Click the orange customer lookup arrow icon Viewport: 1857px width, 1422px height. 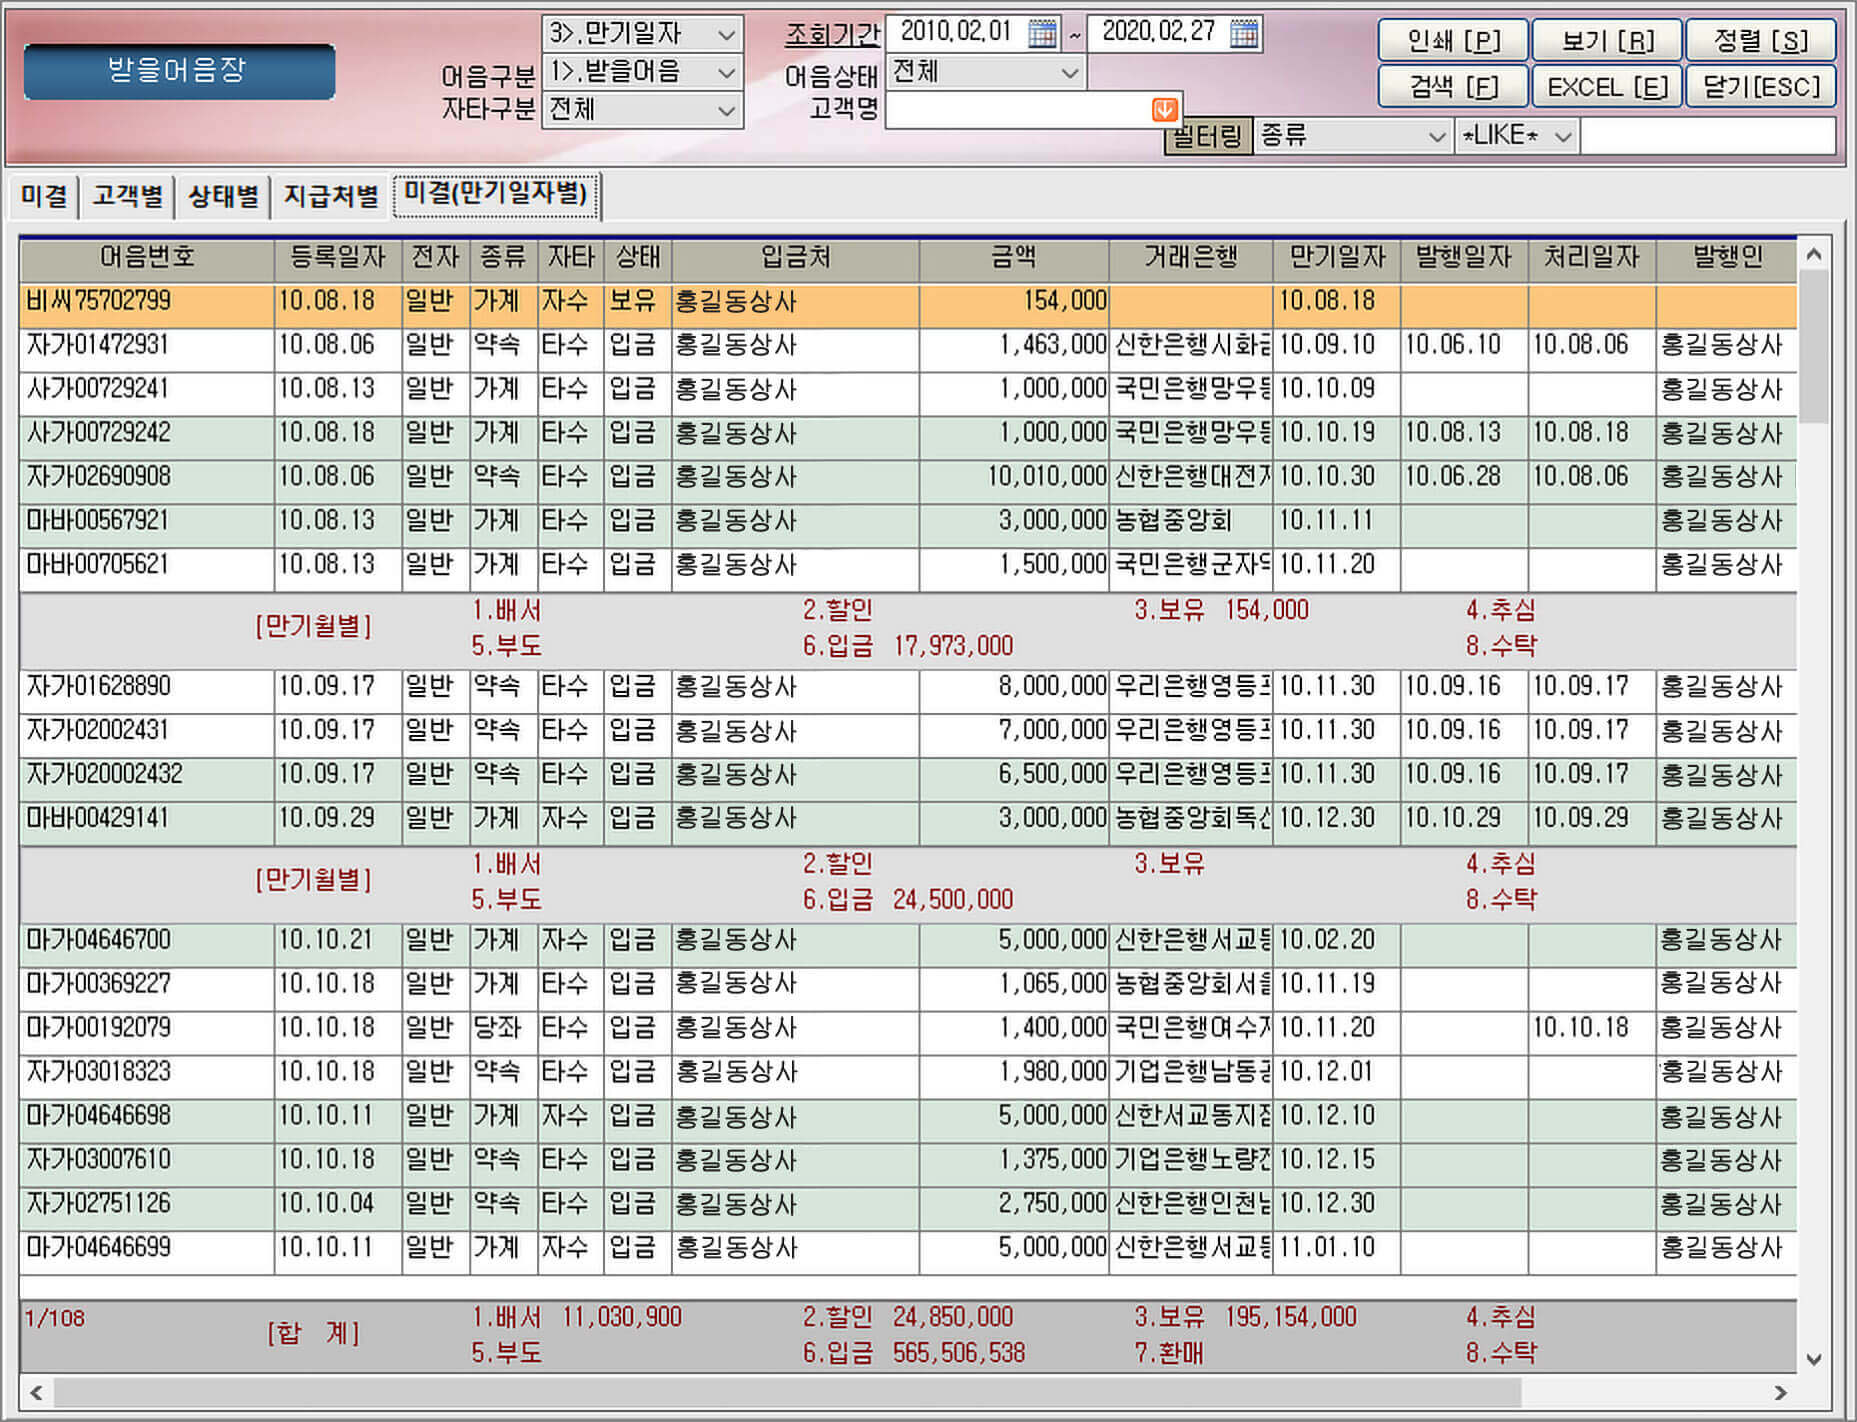click(1164, 109)
